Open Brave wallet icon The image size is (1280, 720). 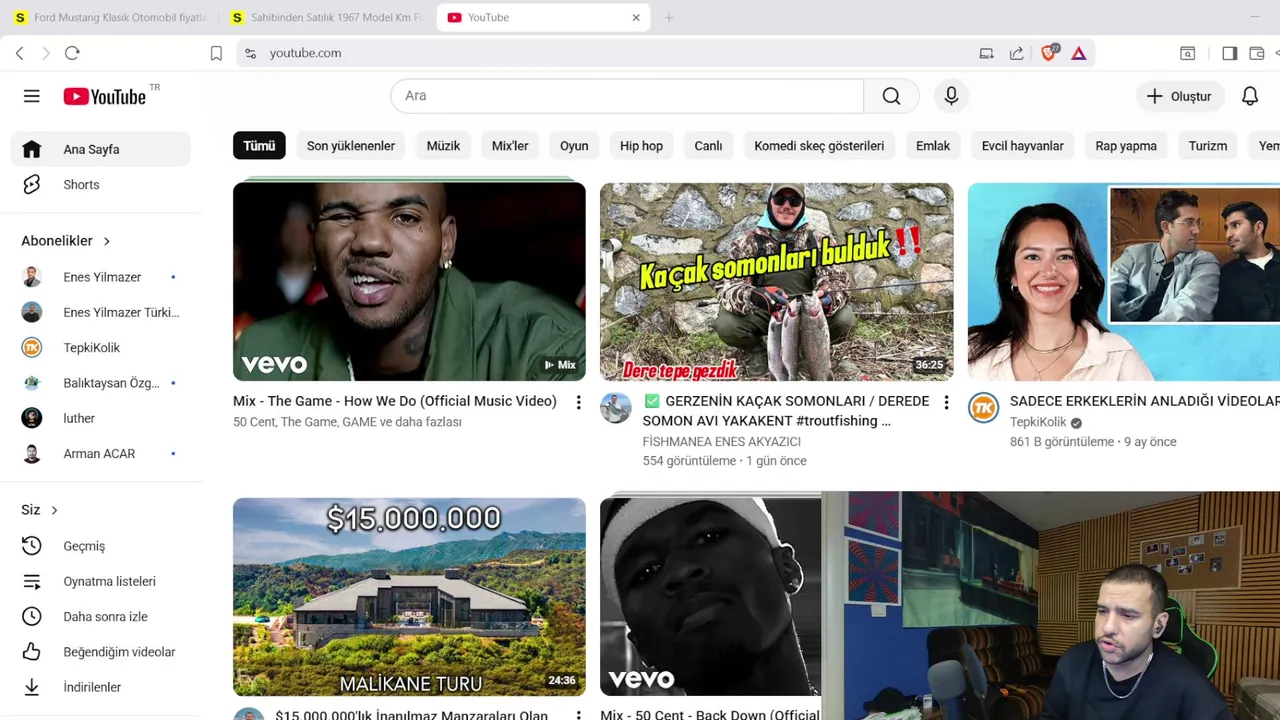coord(1257,53)
